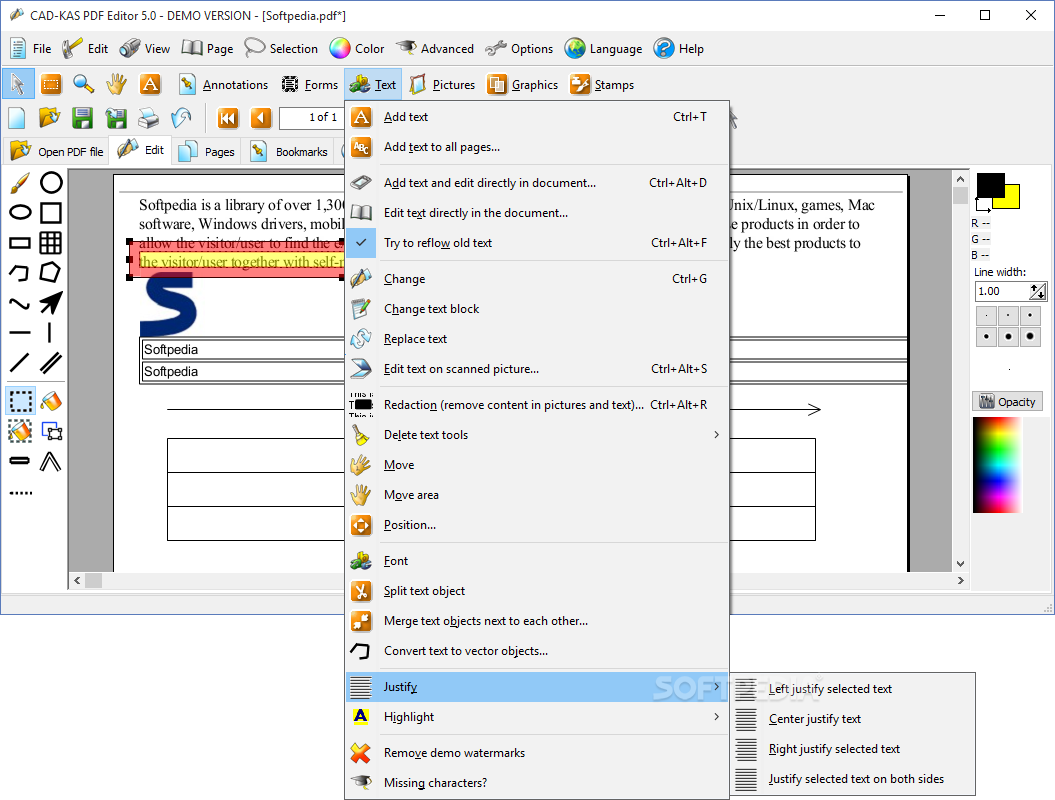Screen dimensions: 1055x800
Task: Adjust the line width stepper
Action: 1038,291
